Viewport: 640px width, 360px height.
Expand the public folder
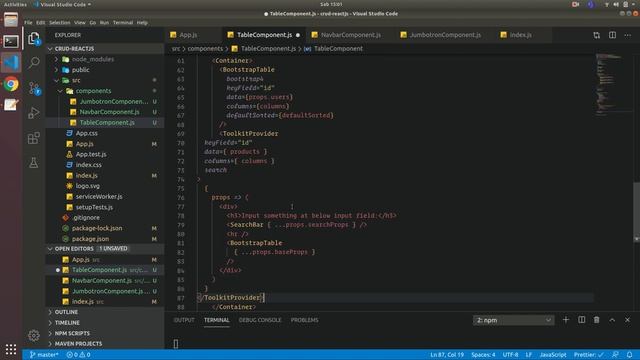pyautogui.click(x=106, y=70)
